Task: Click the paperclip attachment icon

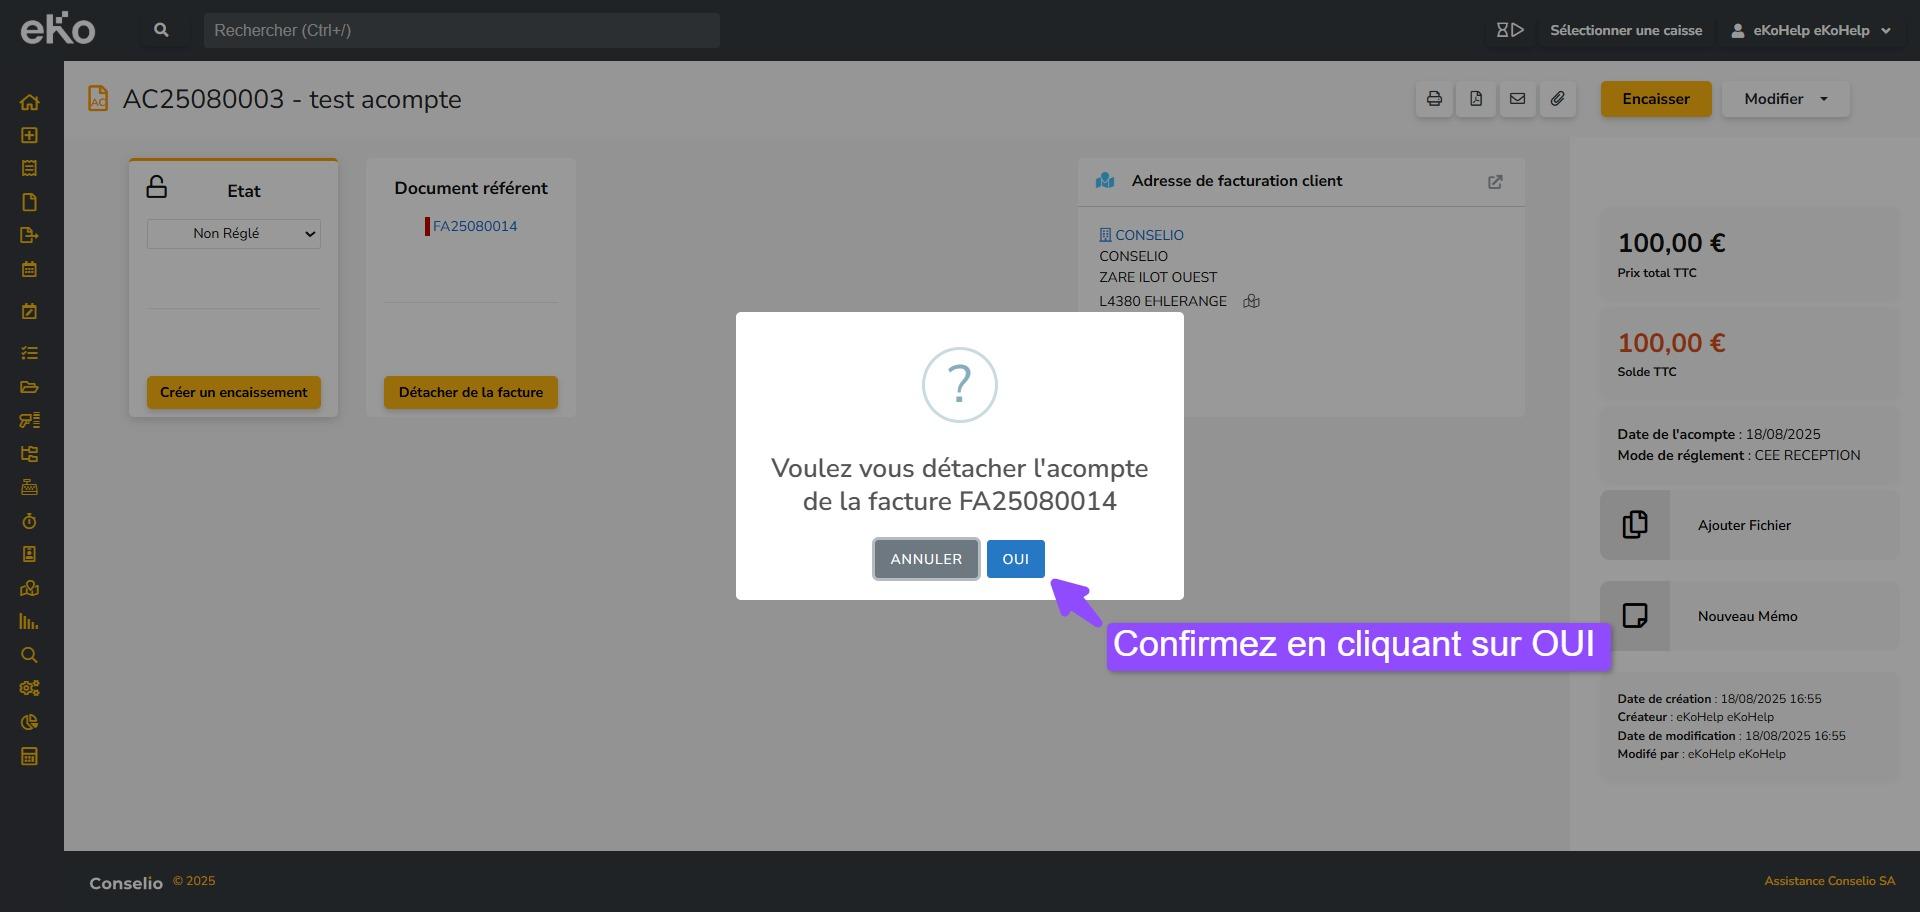Action: [x=1558, y=99]
